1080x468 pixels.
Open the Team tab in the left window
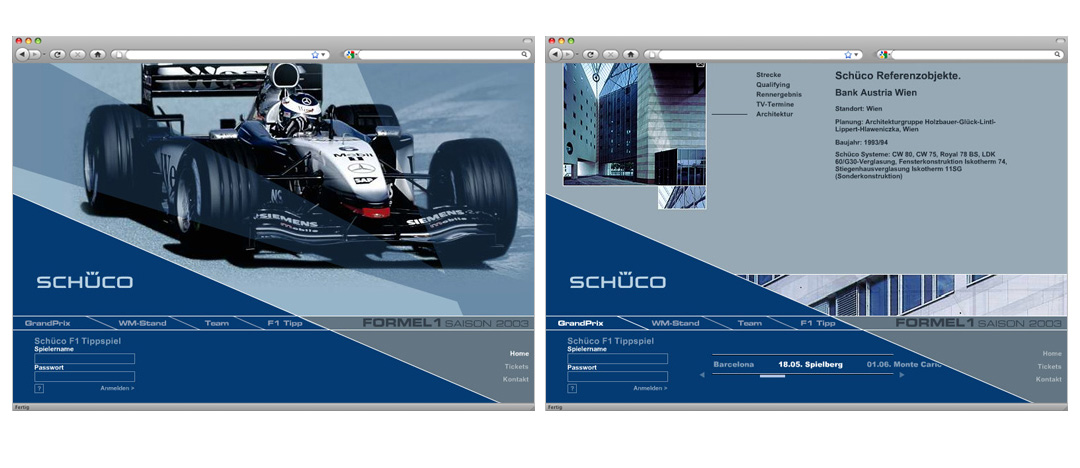(x=216, y=323)
